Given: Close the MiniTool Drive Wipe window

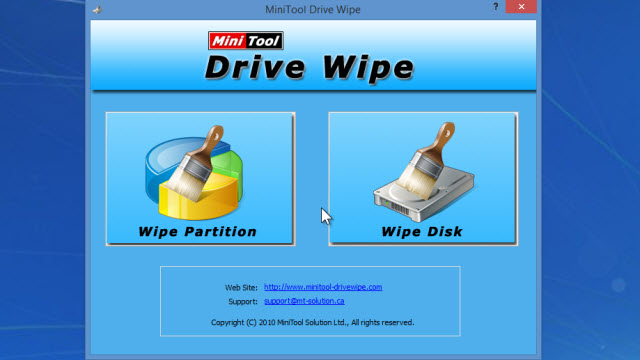Looking at the screenshot, I should [x=521, y=7].
